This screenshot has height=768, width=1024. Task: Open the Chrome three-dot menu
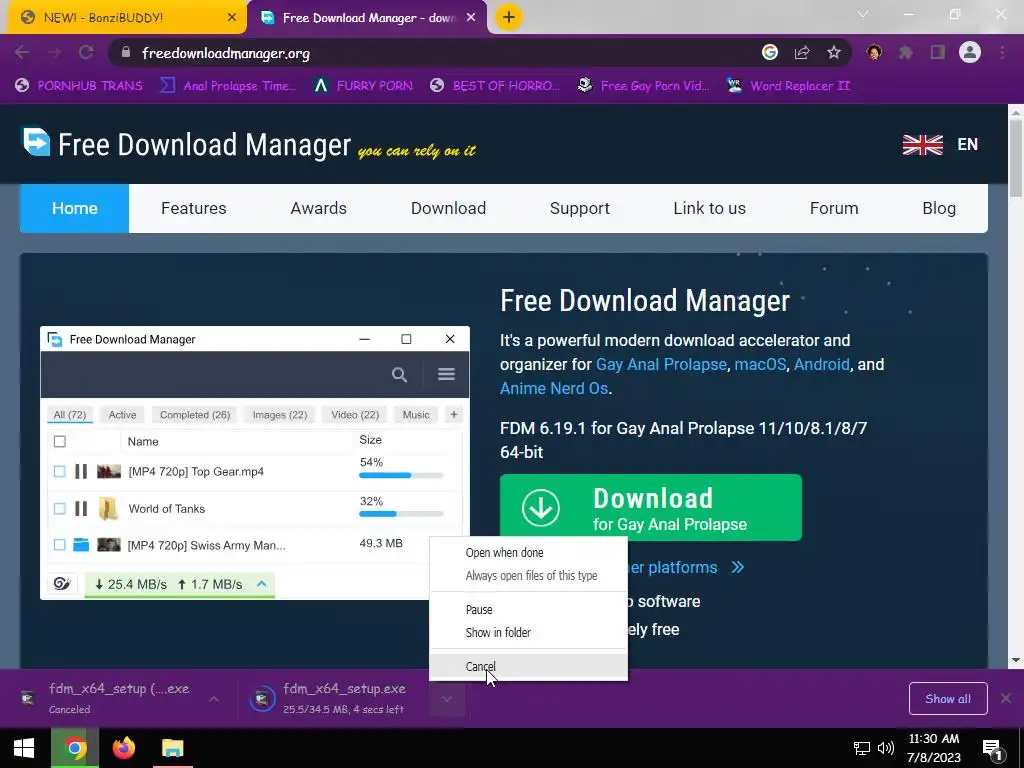pos(1002,53)
